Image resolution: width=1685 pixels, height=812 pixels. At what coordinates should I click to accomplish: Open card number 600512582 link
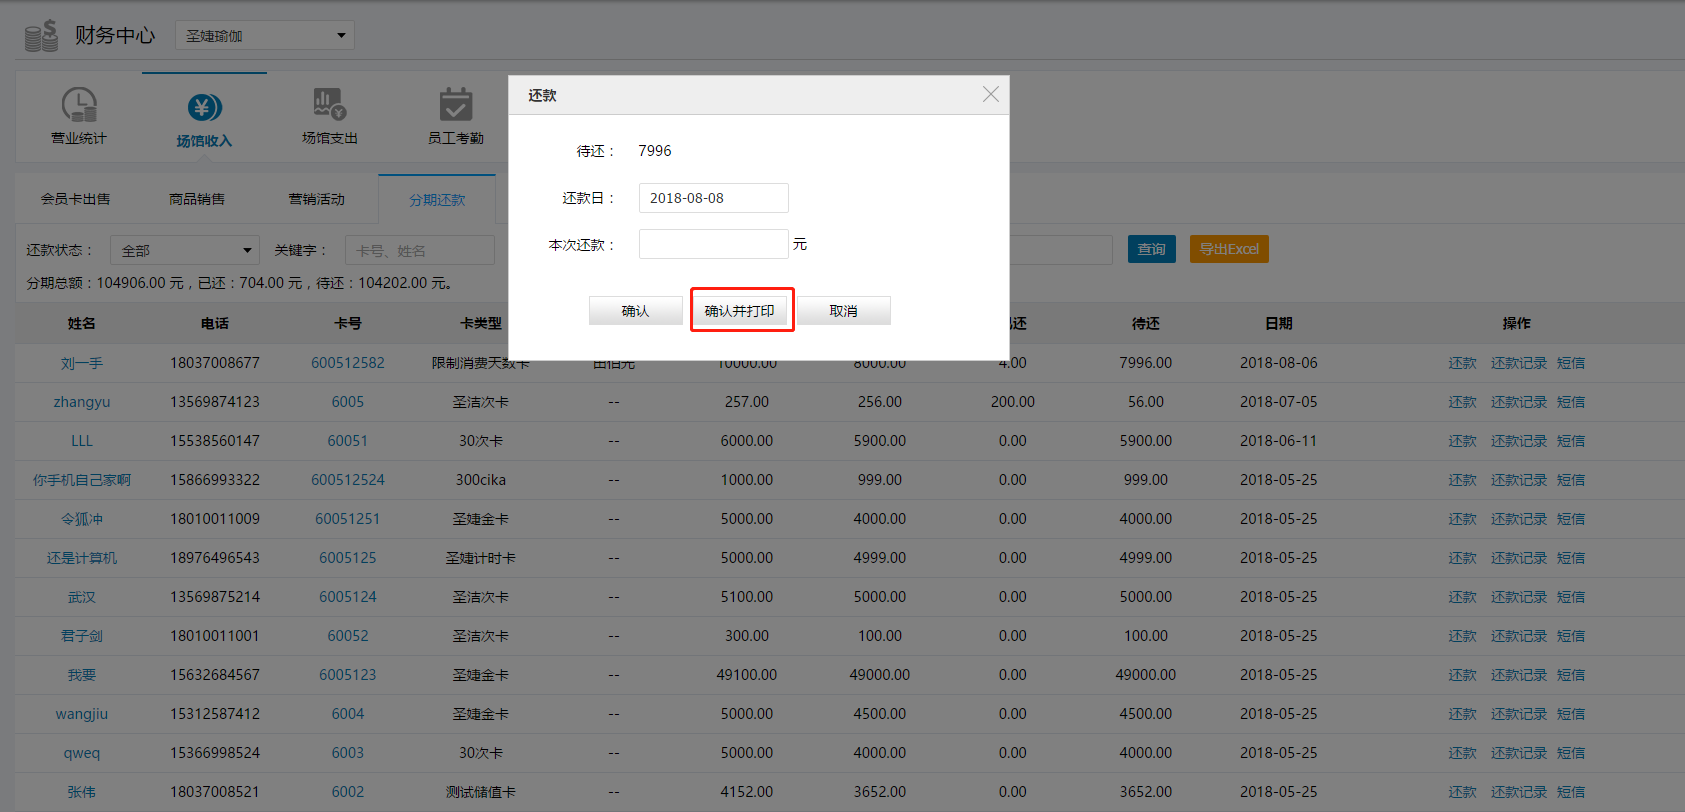click(x=348, y=363)
